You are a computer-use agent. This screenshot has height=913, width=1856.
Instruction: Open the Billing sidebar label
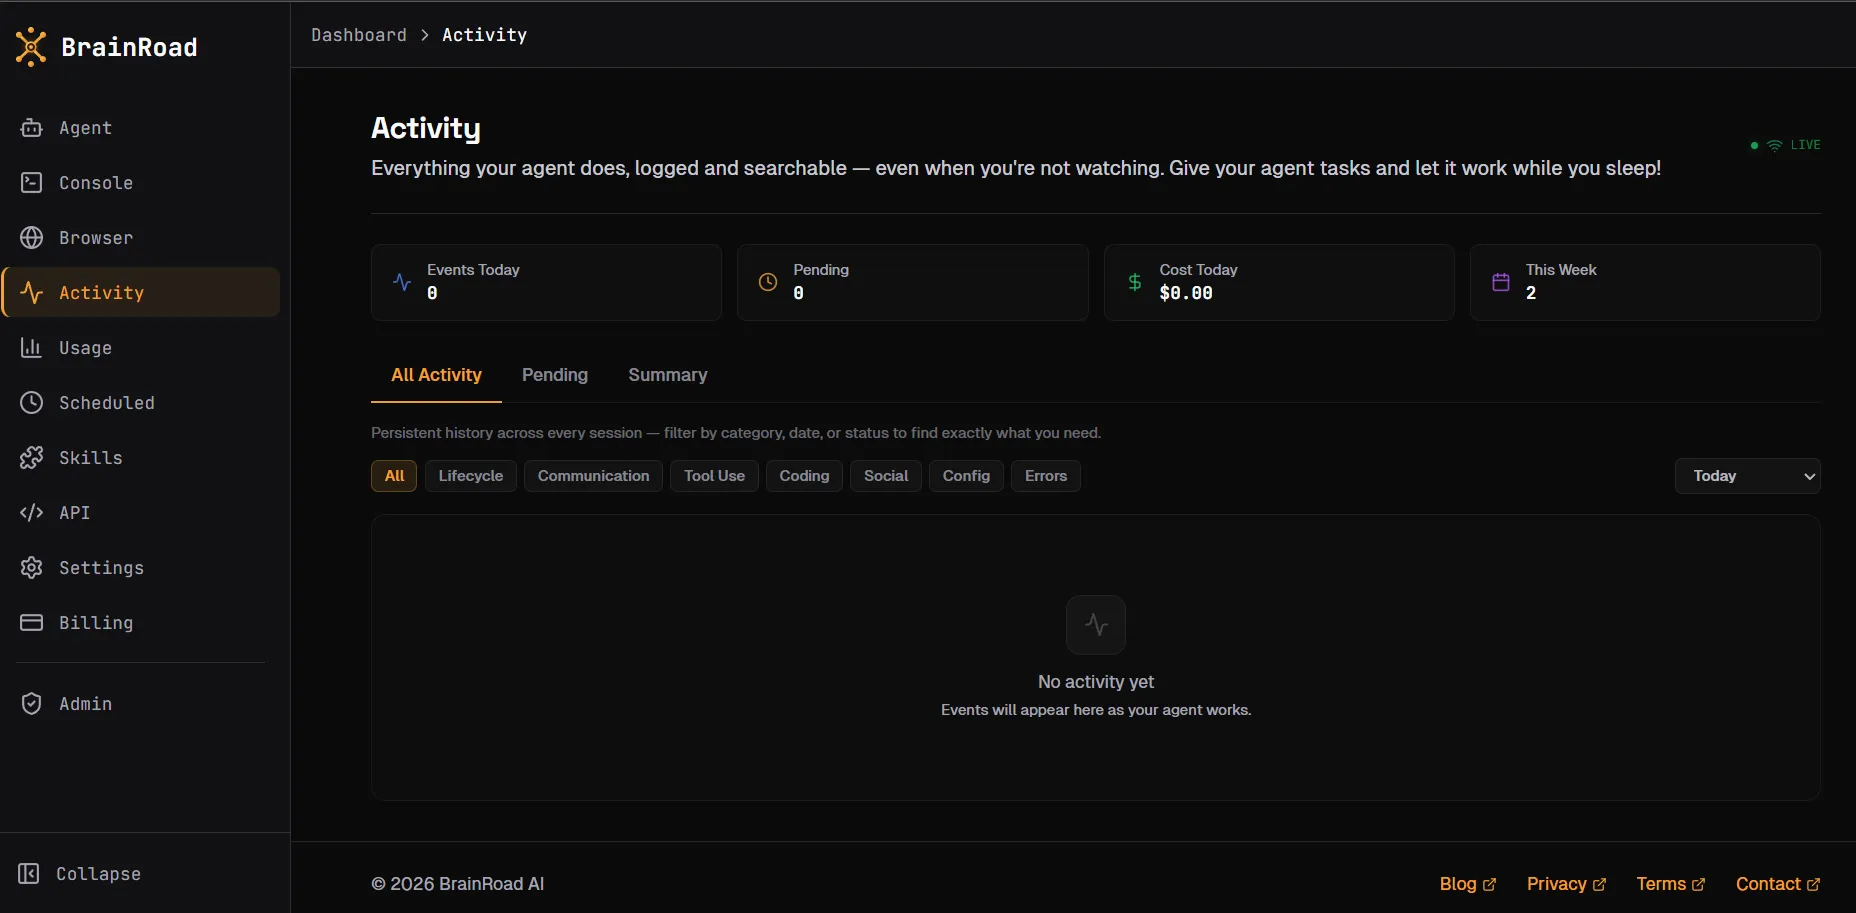click(96, 623)
